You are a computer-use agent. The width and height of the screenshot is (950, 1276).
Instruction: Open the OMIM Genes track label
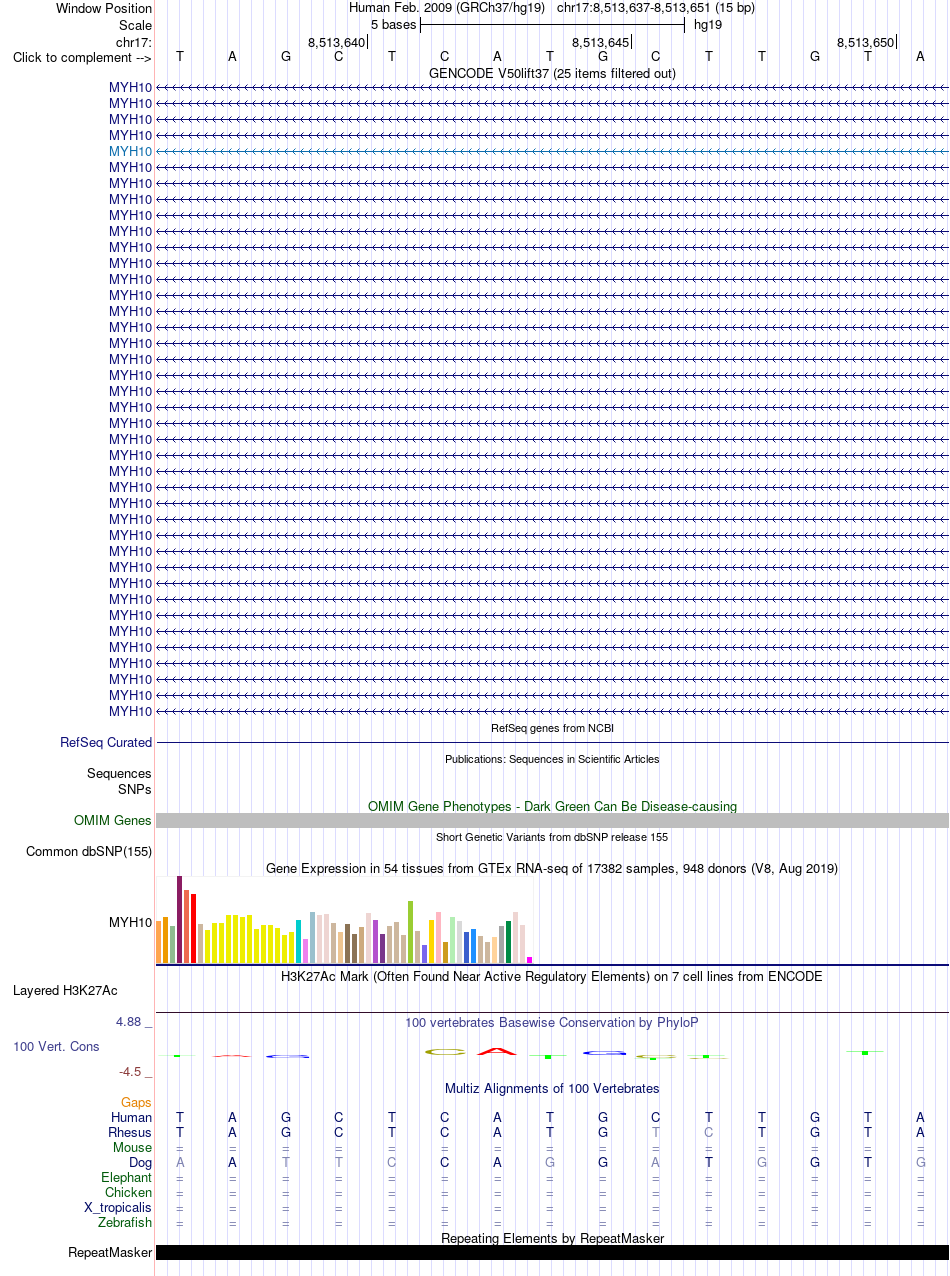113,820
